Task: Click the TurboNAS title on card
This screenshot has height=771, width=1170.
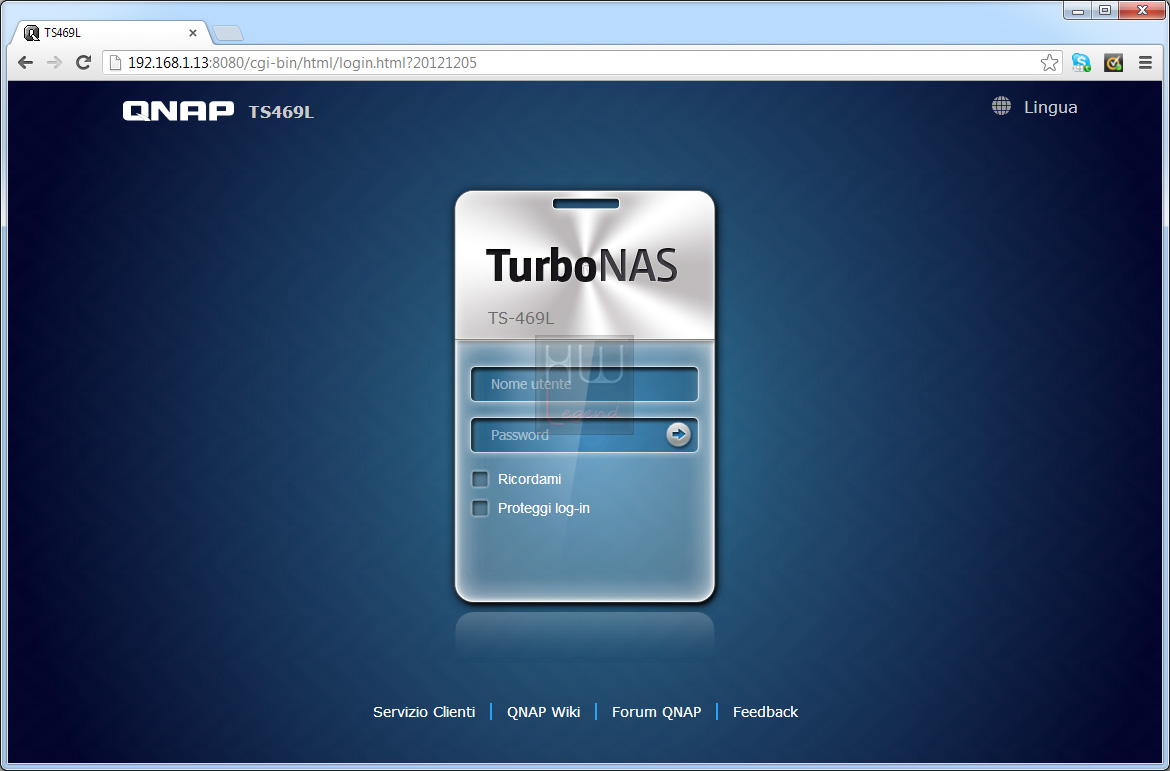Action: (581, 265)
